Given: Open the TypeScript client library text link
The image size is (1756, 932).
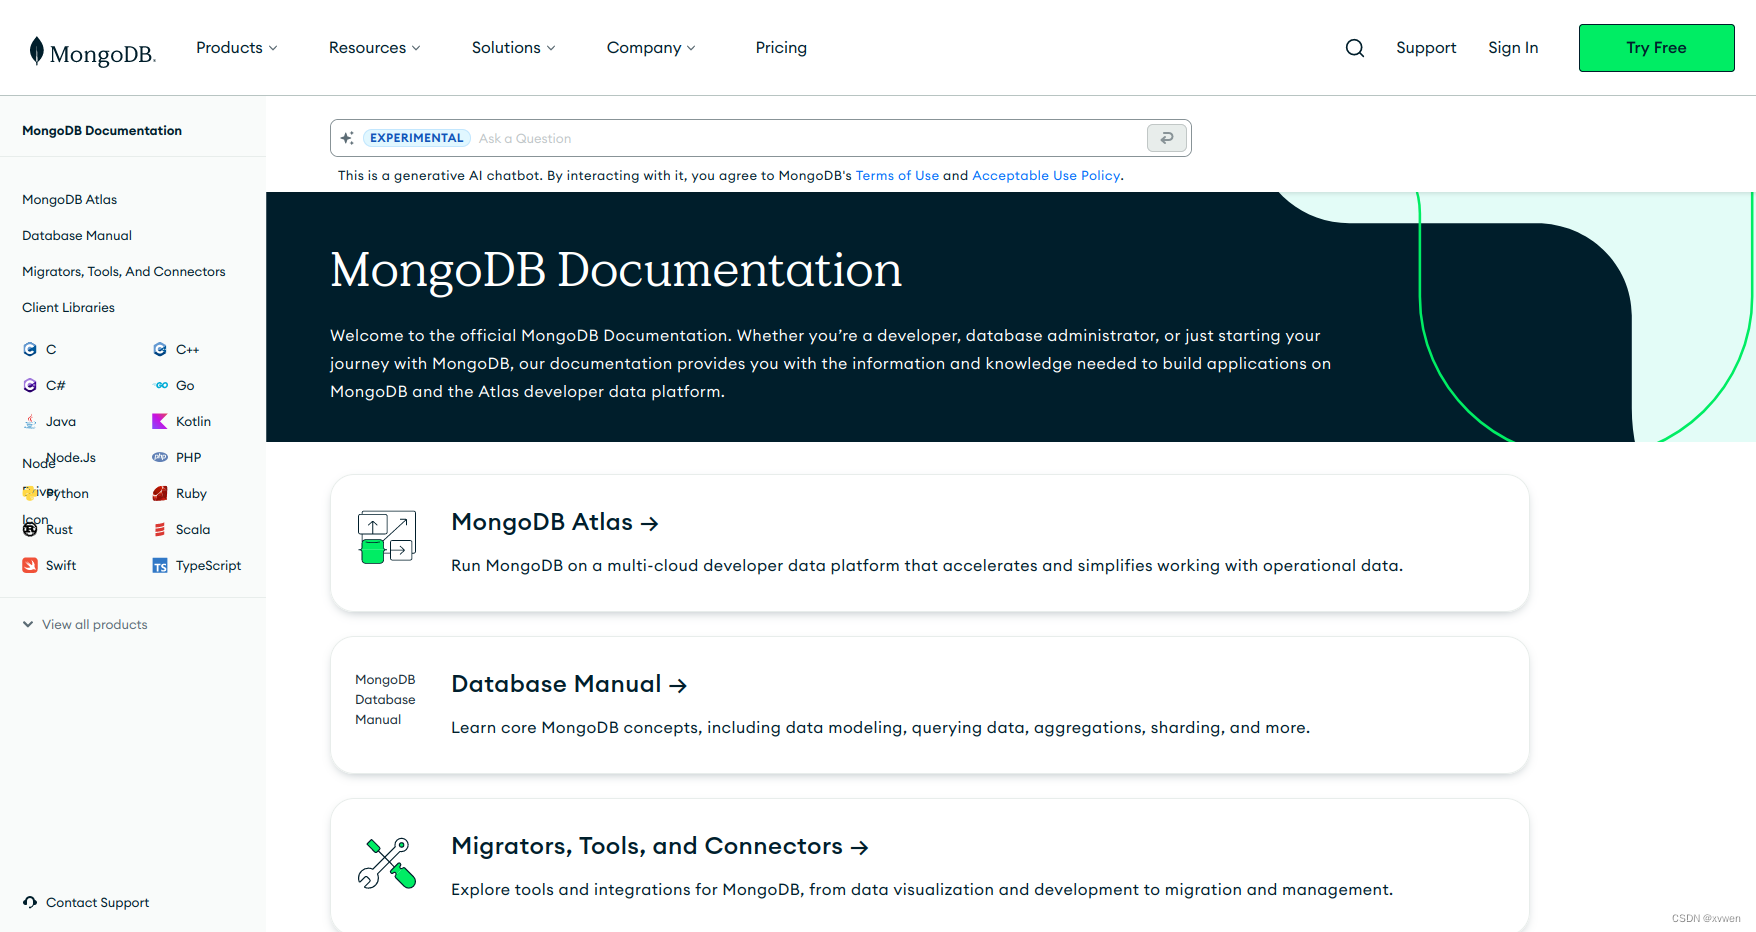Looking at the screenshot, I should tap(208, 565).
